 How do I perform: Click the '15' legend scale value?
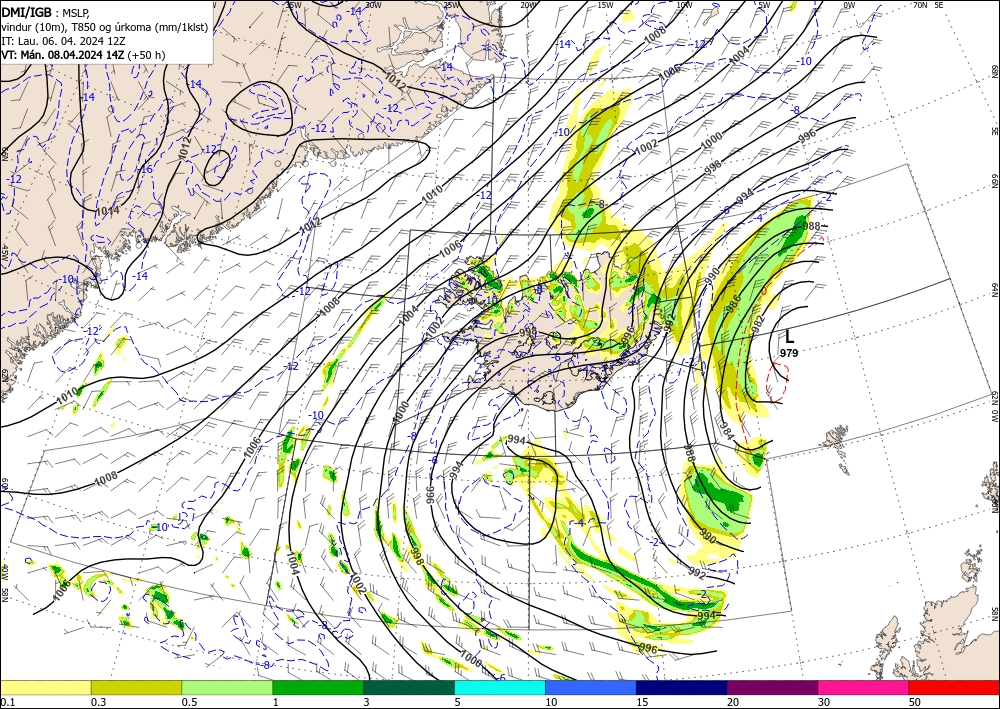[x=642, y=702]
